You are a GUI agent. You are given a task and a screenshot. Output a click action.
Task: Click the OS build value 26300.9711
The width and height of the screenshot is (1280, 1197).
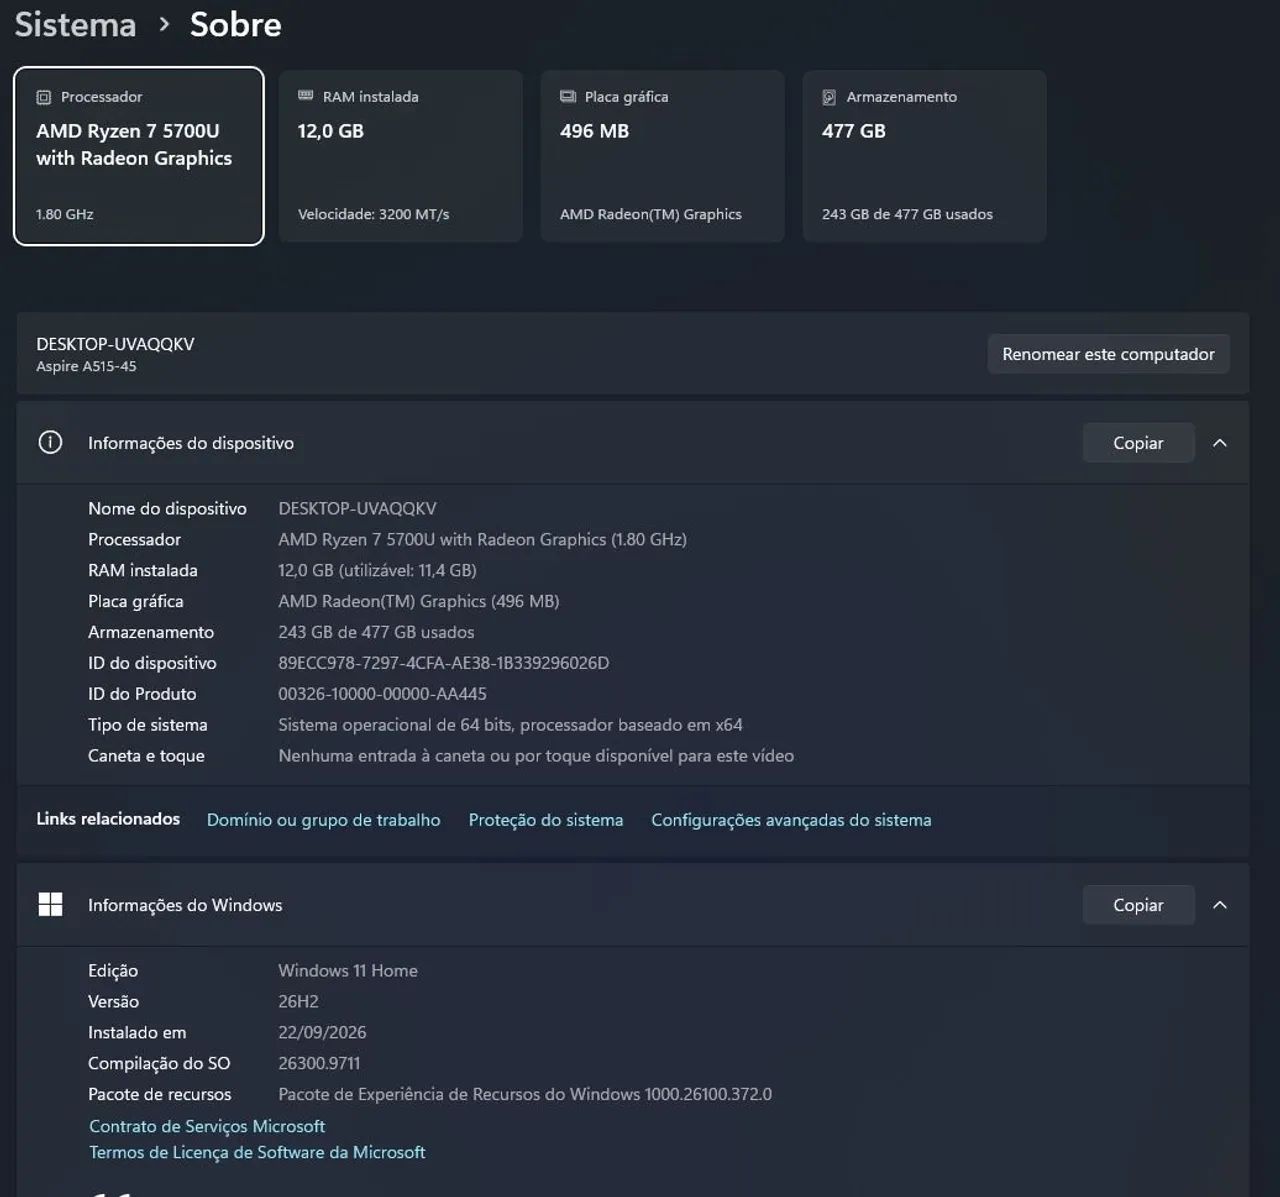319,1064
